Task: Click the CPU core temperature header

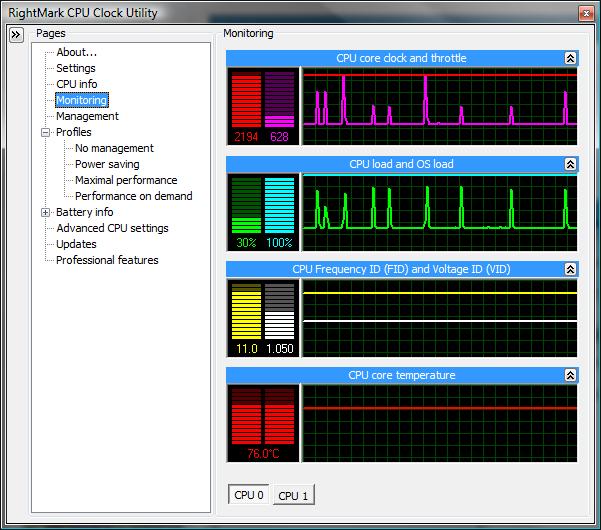Action: pos(402,375)
